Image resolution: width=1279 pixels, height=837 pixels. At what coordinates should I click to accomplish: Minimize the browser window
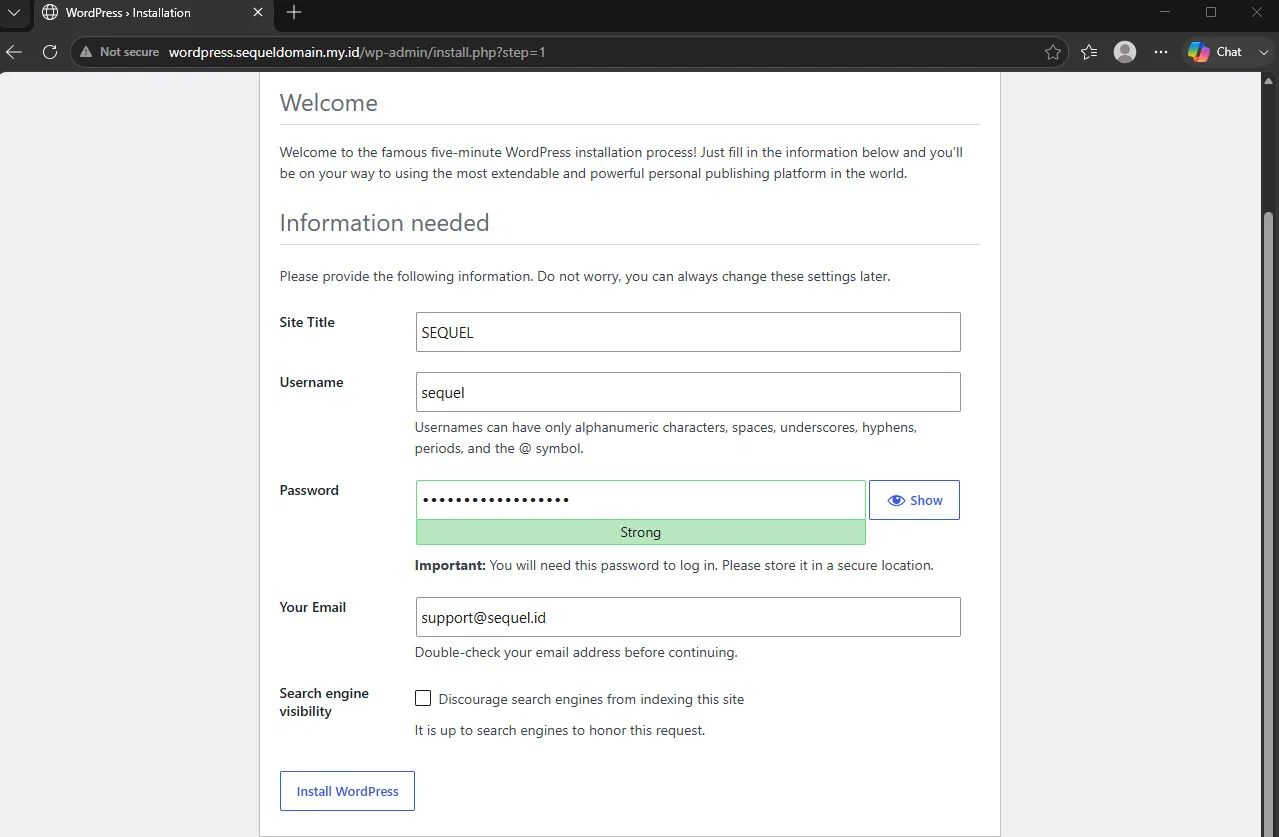click(x=1165, y=12)
